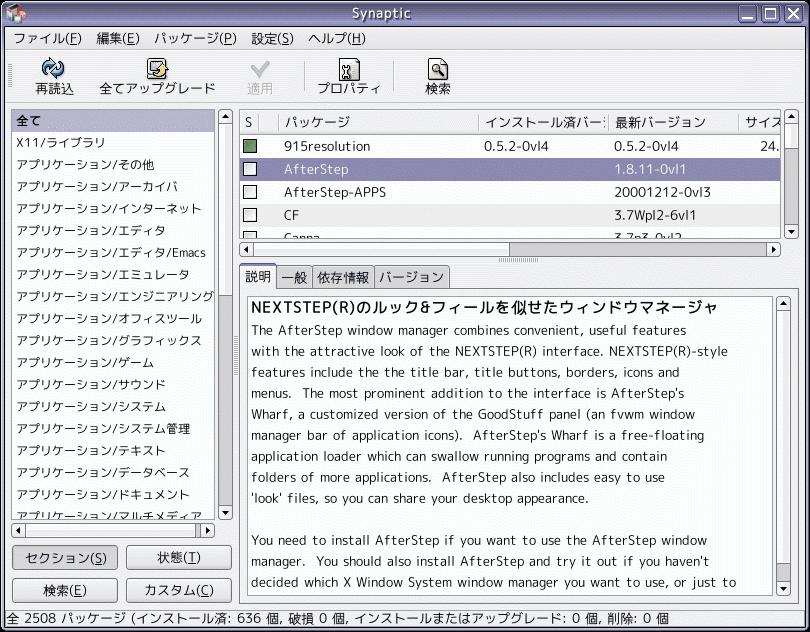Click package list horizontal scroll right arrow
Viewport: 810px width, 632px height.
coord(773,250)
